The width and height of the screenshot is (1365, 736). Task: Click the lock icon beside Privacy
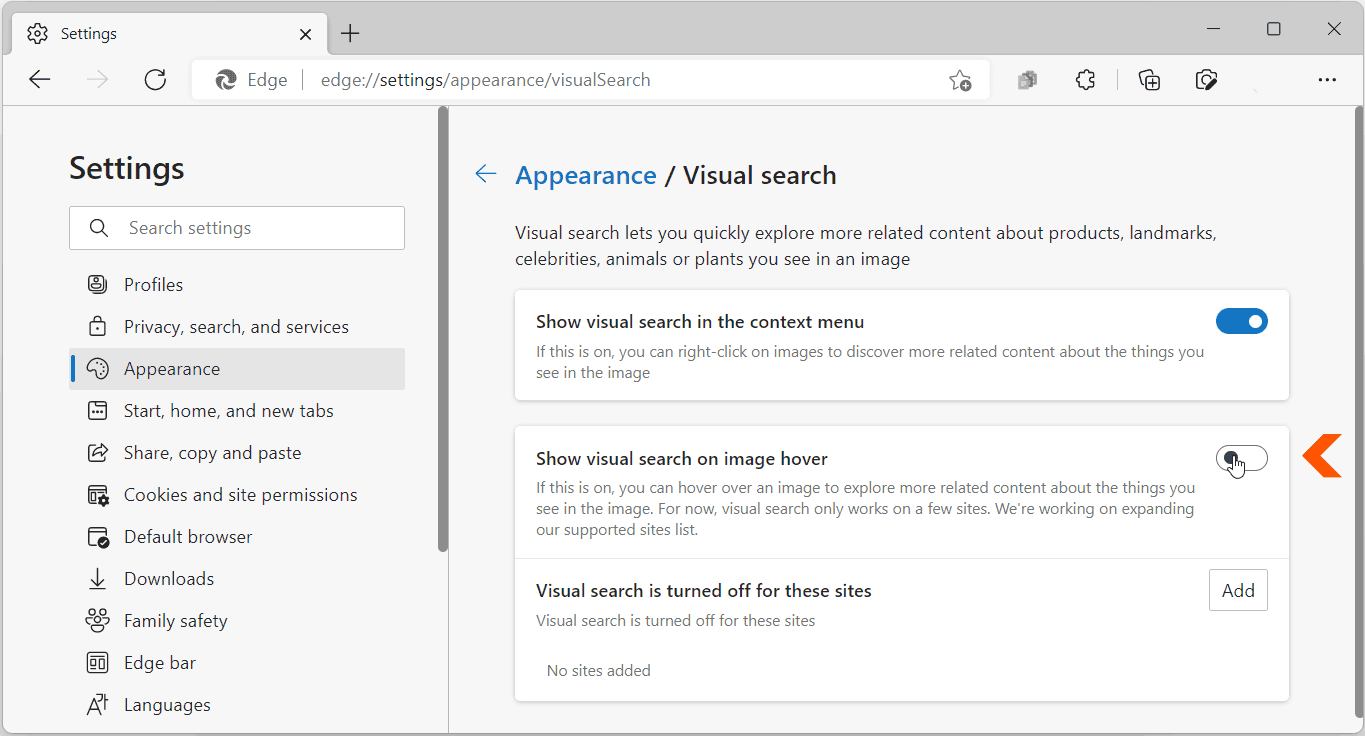pyautogui.click(x=97, y=327)
